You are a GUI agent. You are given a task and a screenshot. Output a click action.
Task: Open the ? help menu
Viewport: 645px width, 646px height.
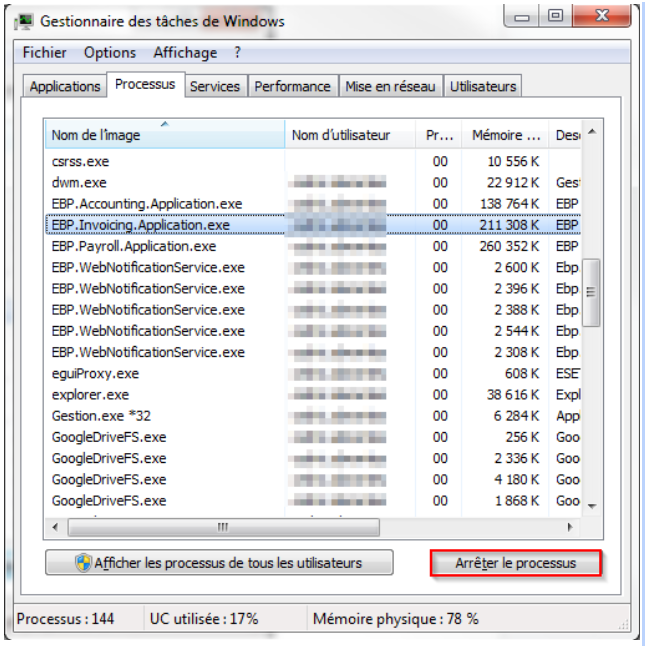[x=237, y=52]
